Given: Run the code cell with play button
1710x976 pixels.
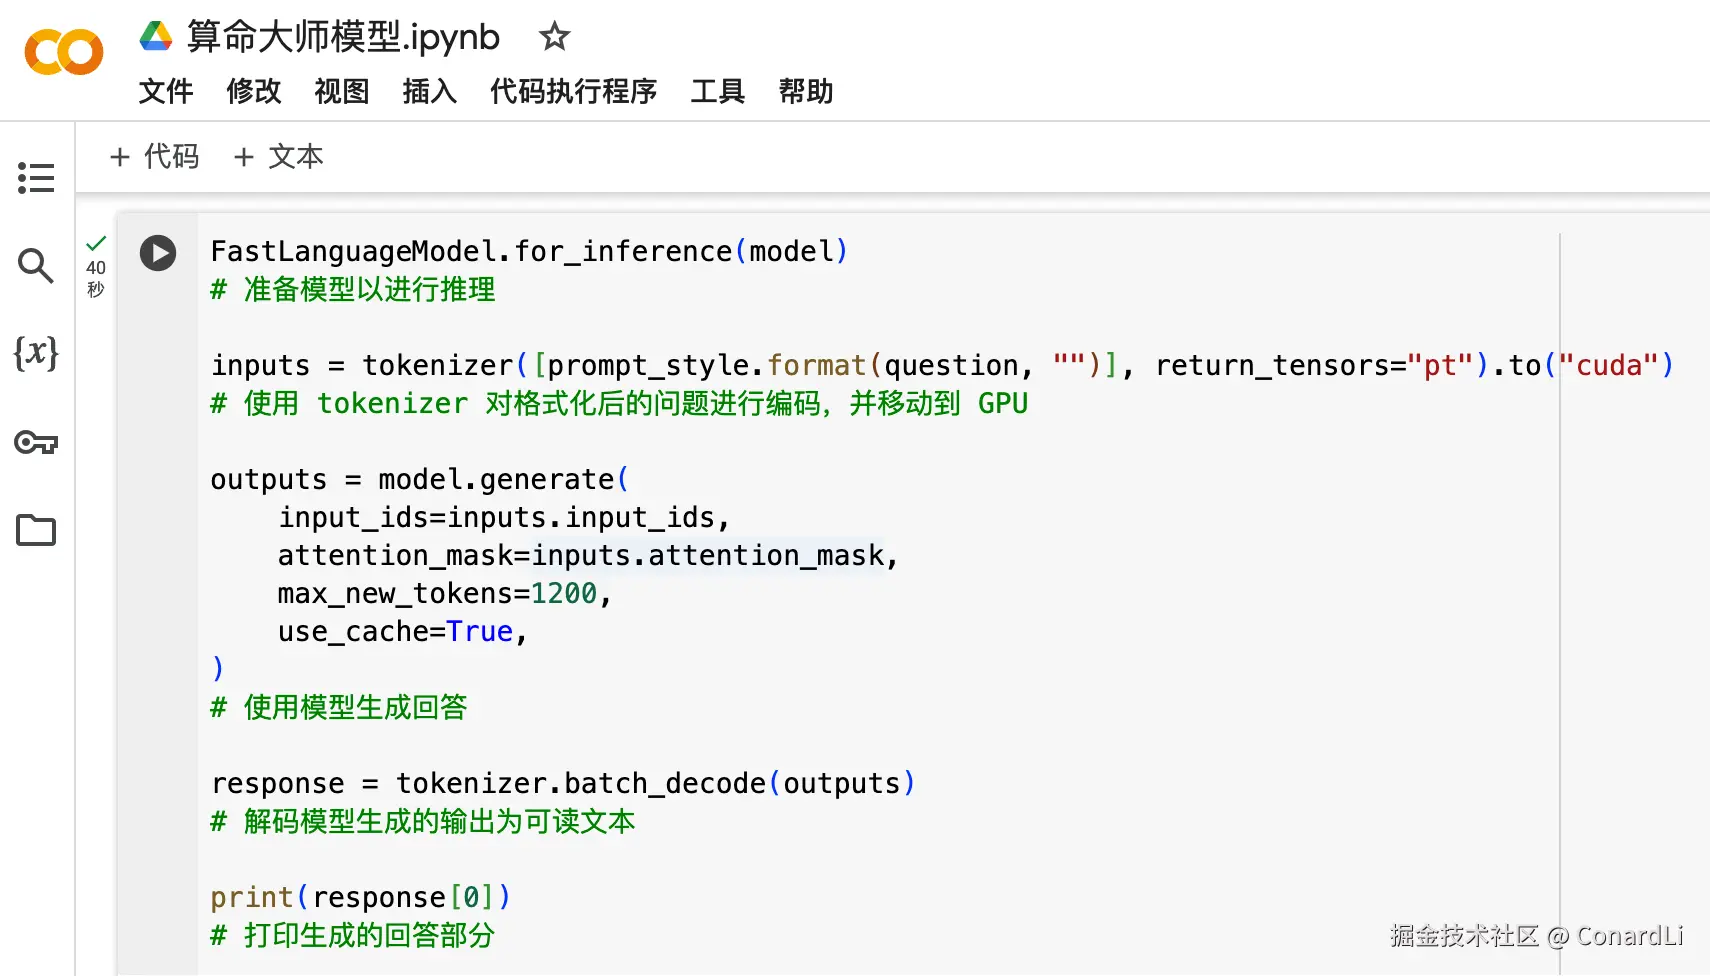Looking at the screenshot, I should click(158, 253).
